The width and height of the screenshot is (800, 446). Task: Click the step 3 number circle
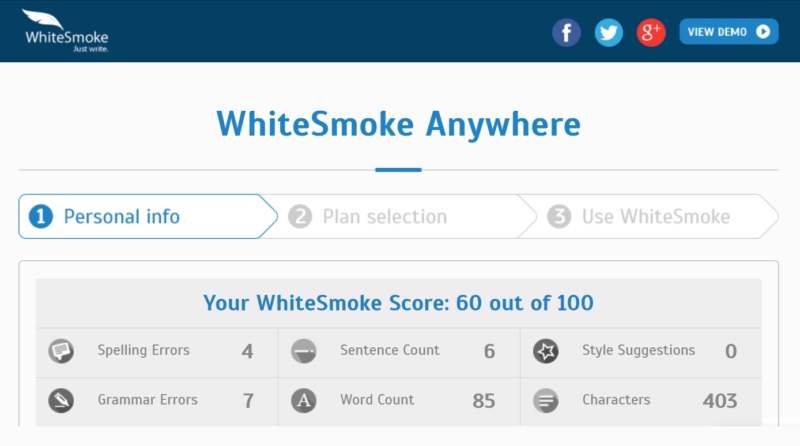pyautogui.click(x=559, y=216)
